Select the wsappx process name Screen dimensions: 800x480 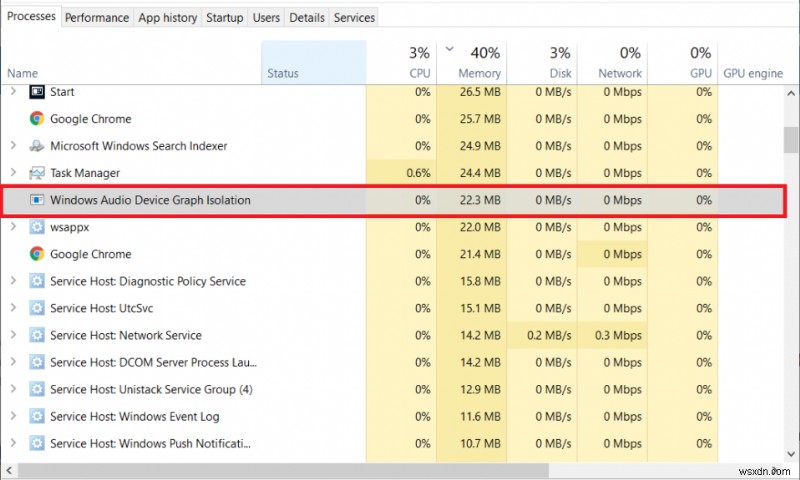click(69, 227)
